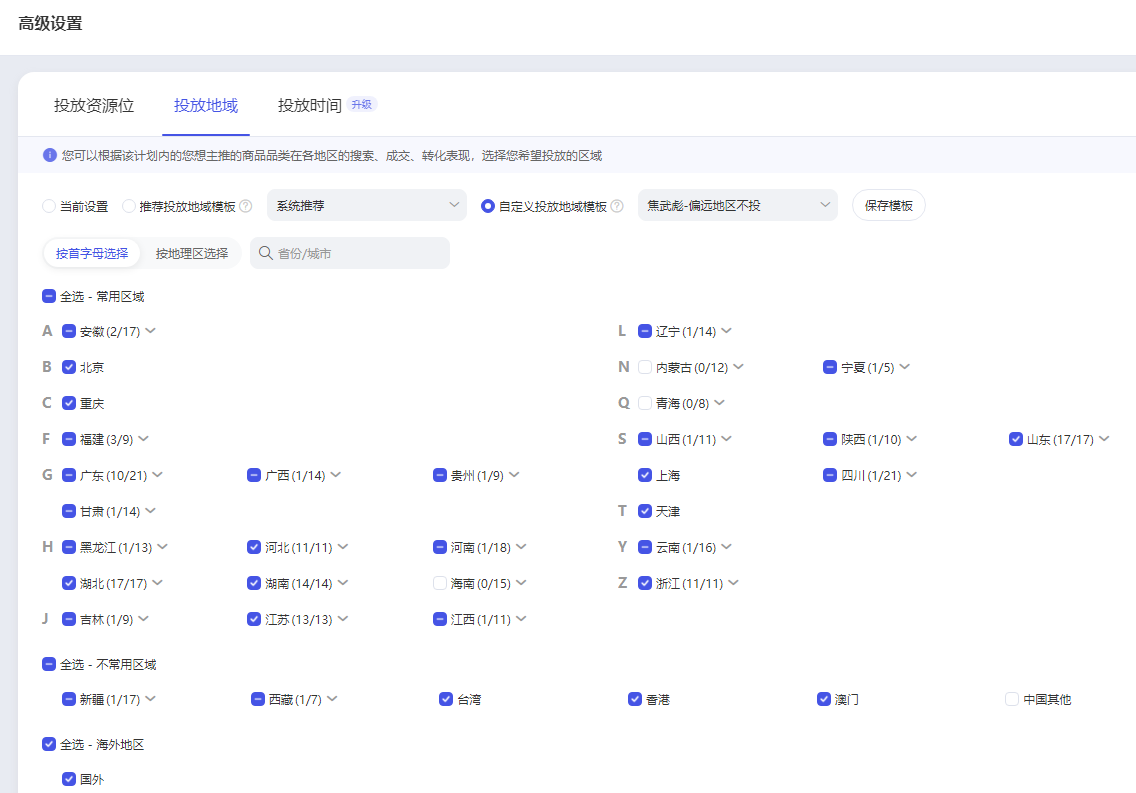Screen dimensions: 1136x793
Task: Switch to 按地理区选择 mode
Action: point(192,253)
